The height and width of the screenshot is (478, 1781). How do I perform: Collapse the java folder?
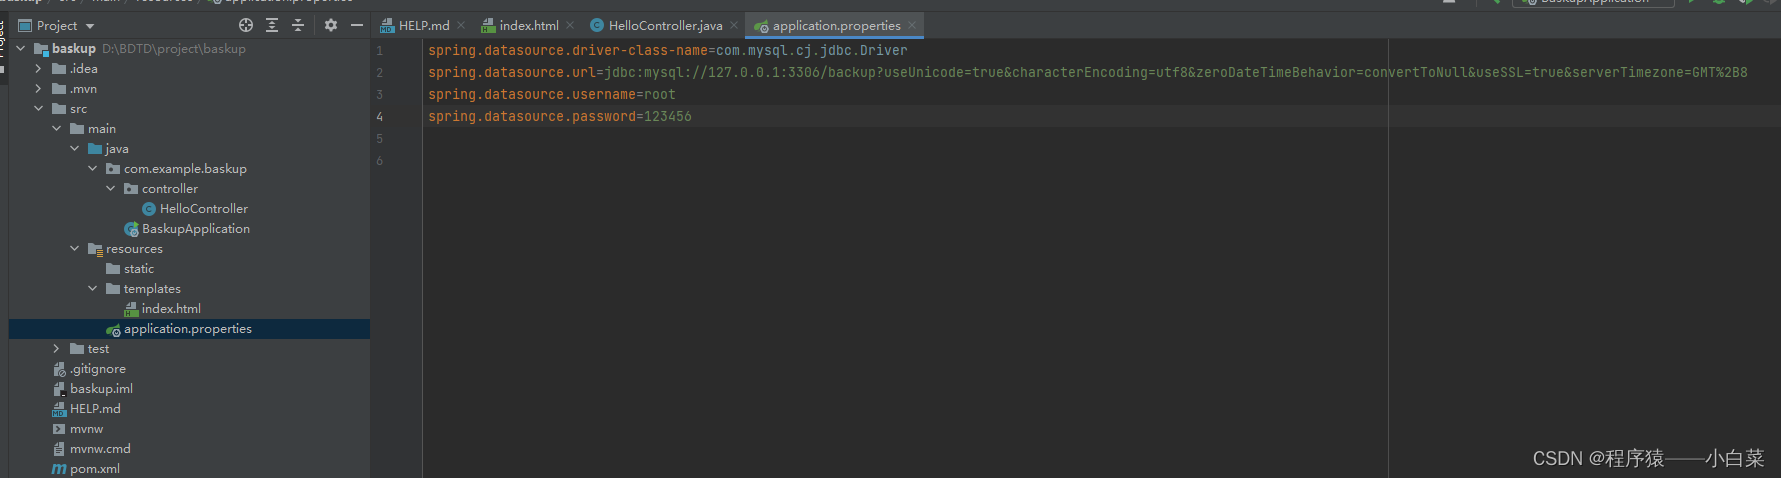(x=75, y=148)
